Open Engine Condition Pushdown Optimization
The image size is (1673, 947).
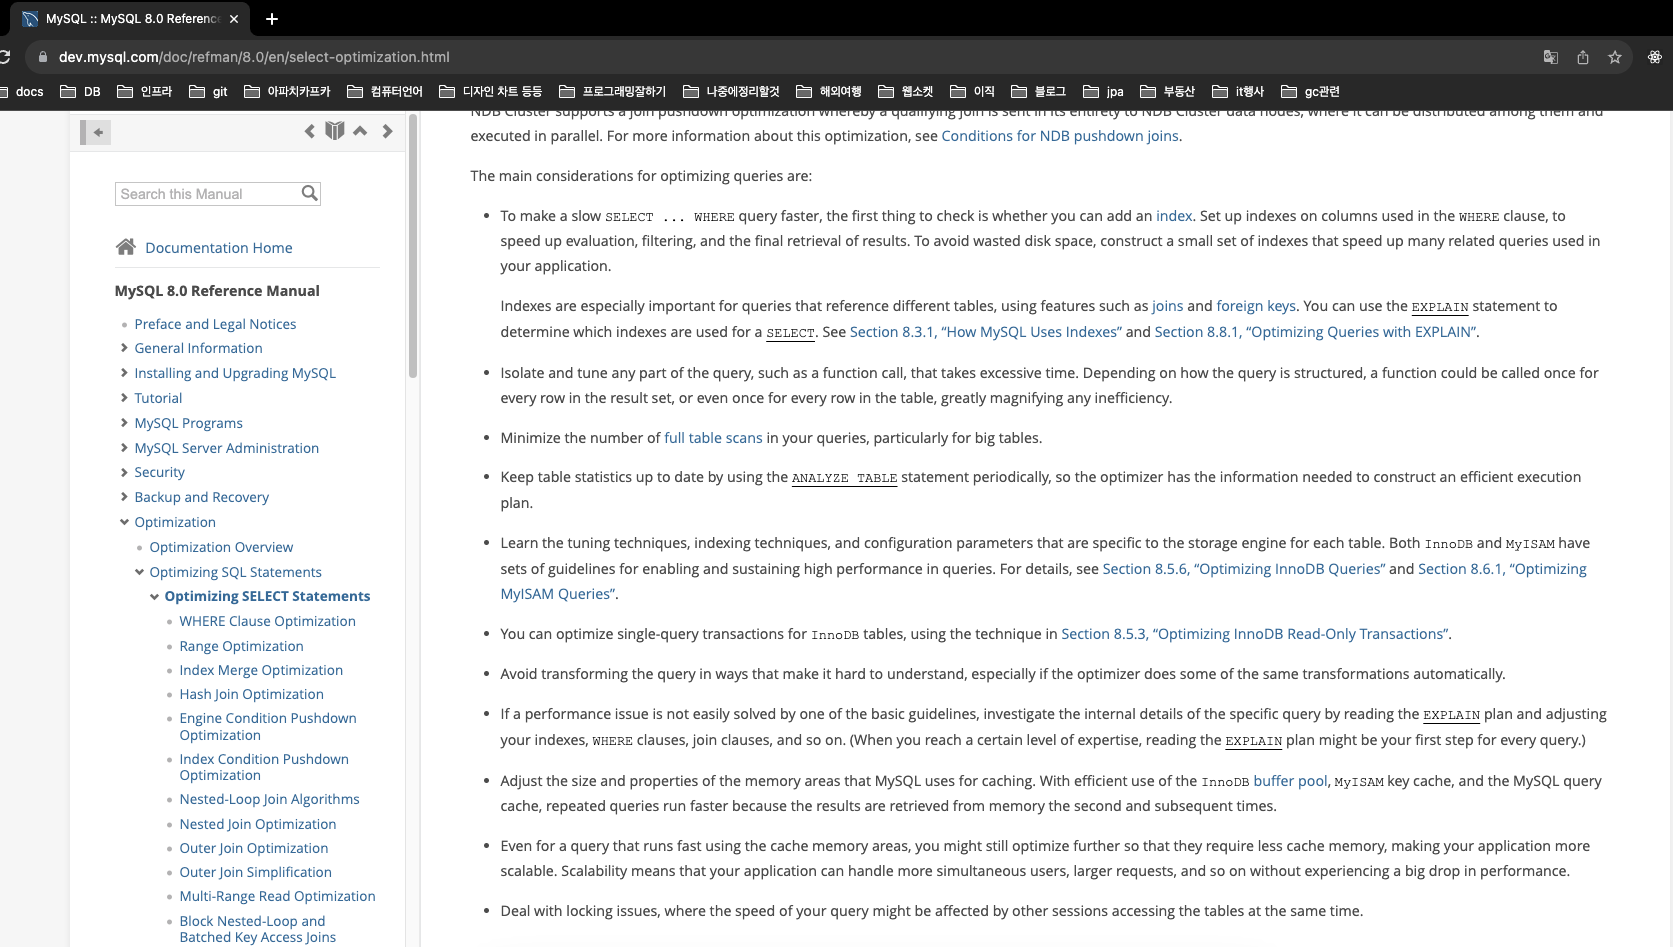pyautogui.click(x=268, y=726)
